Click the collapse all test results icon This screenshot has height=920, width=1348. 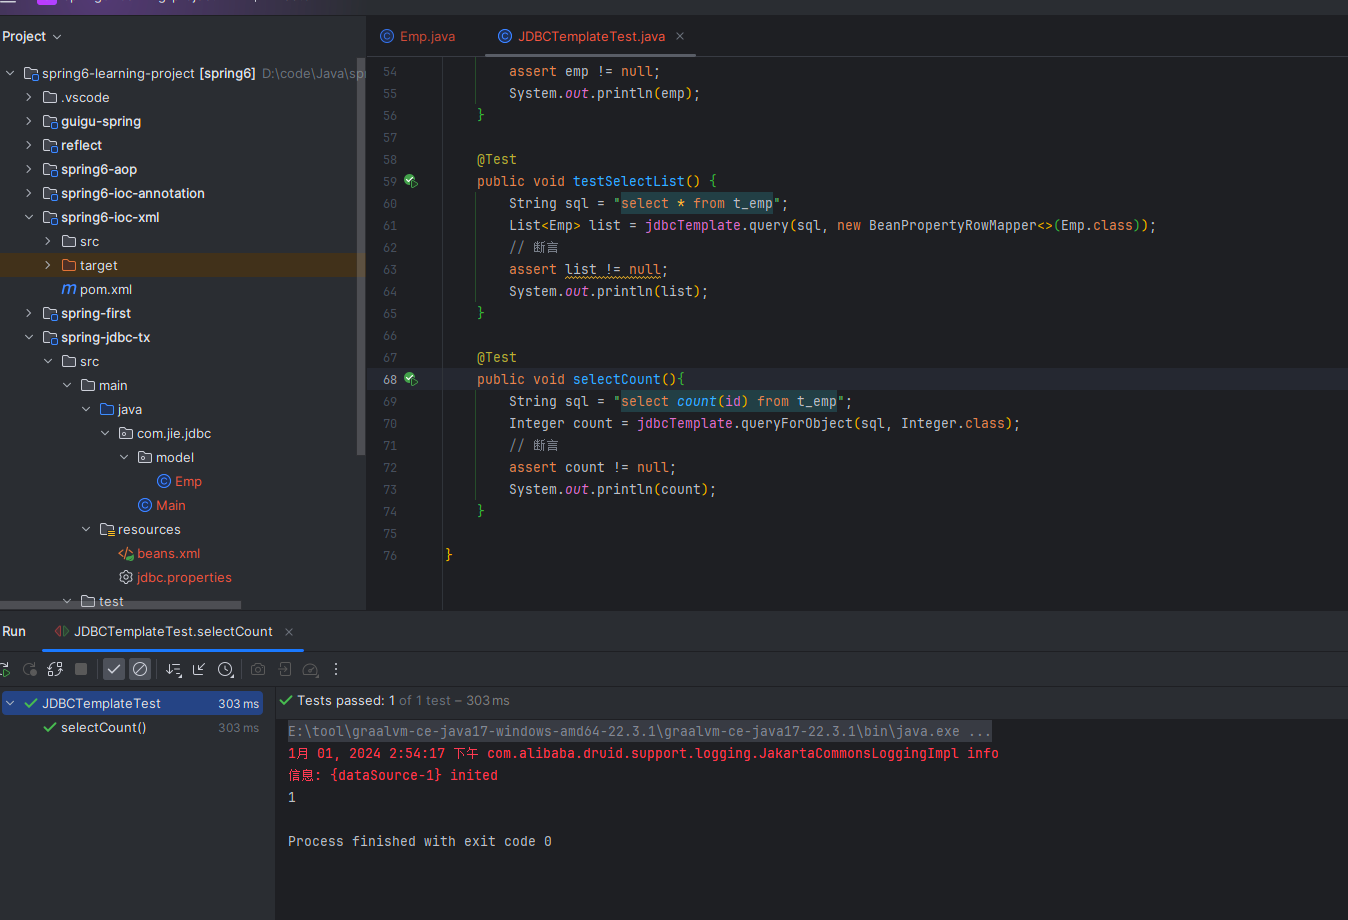pos(199,669)
